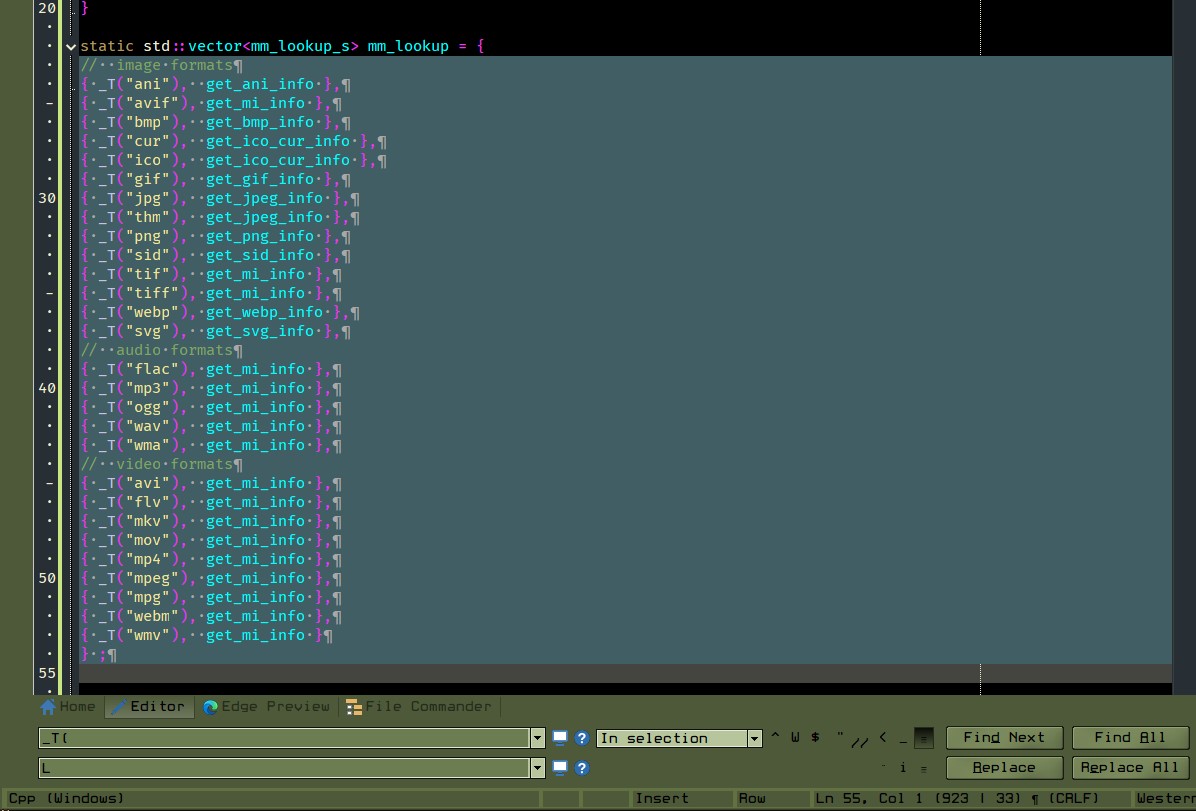
Task: Switch to the File Commander tab
Action: click(x=419, y=706)
